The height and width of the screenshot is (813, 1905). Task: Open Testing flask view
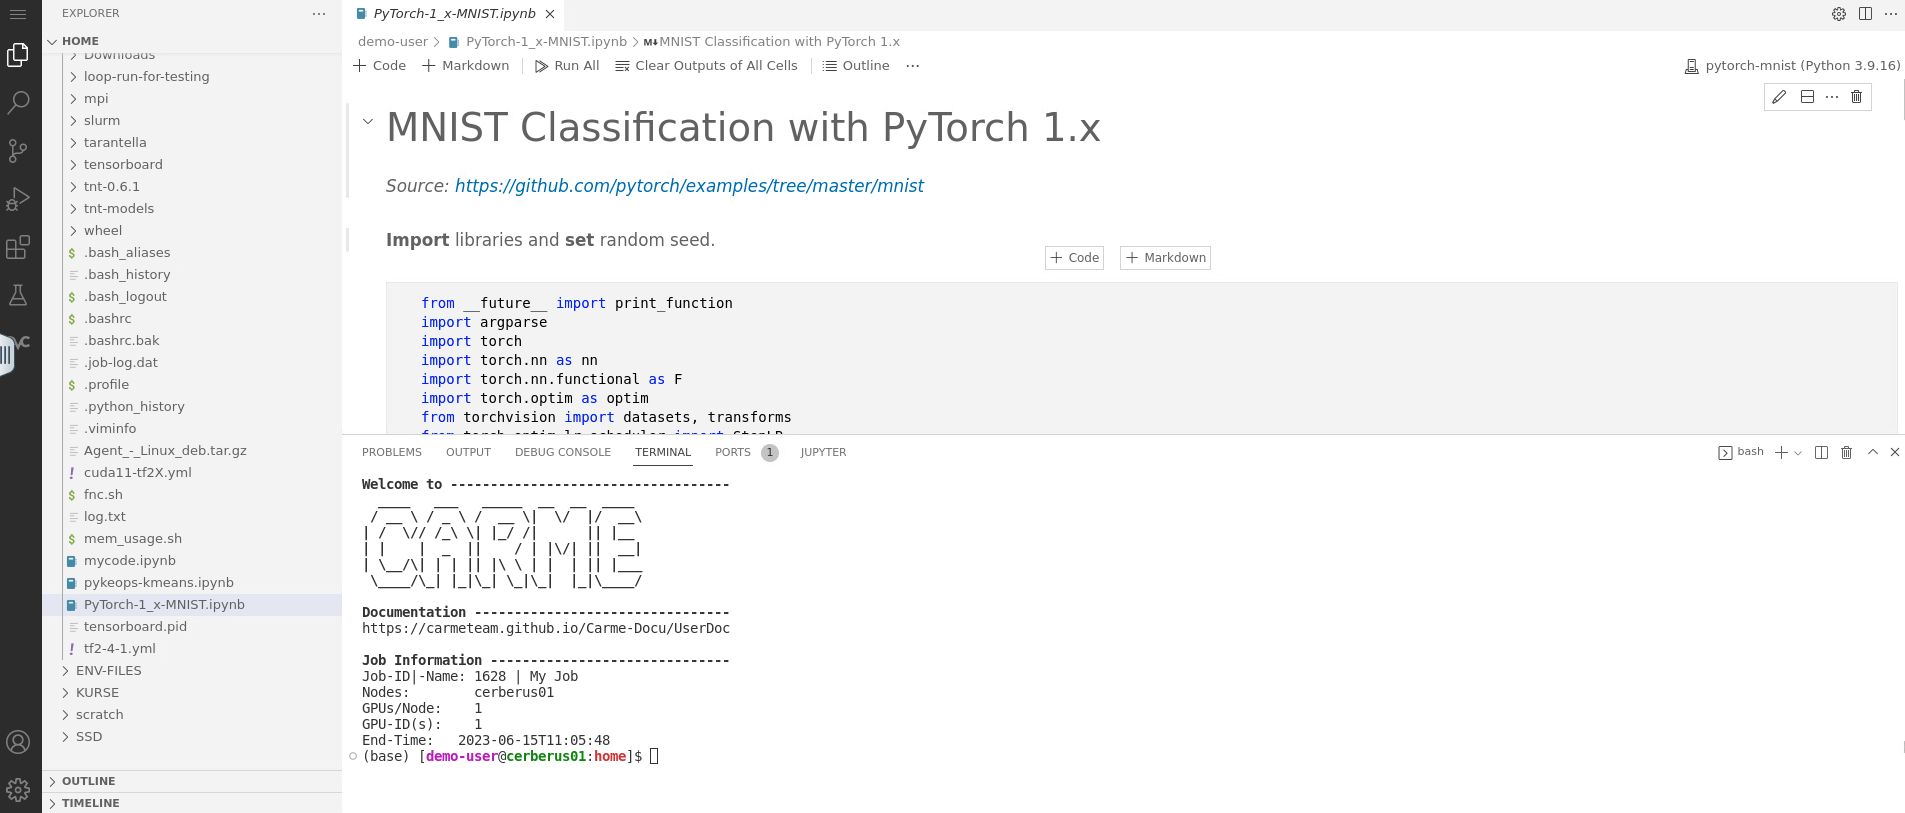click(x=18, y=294)
